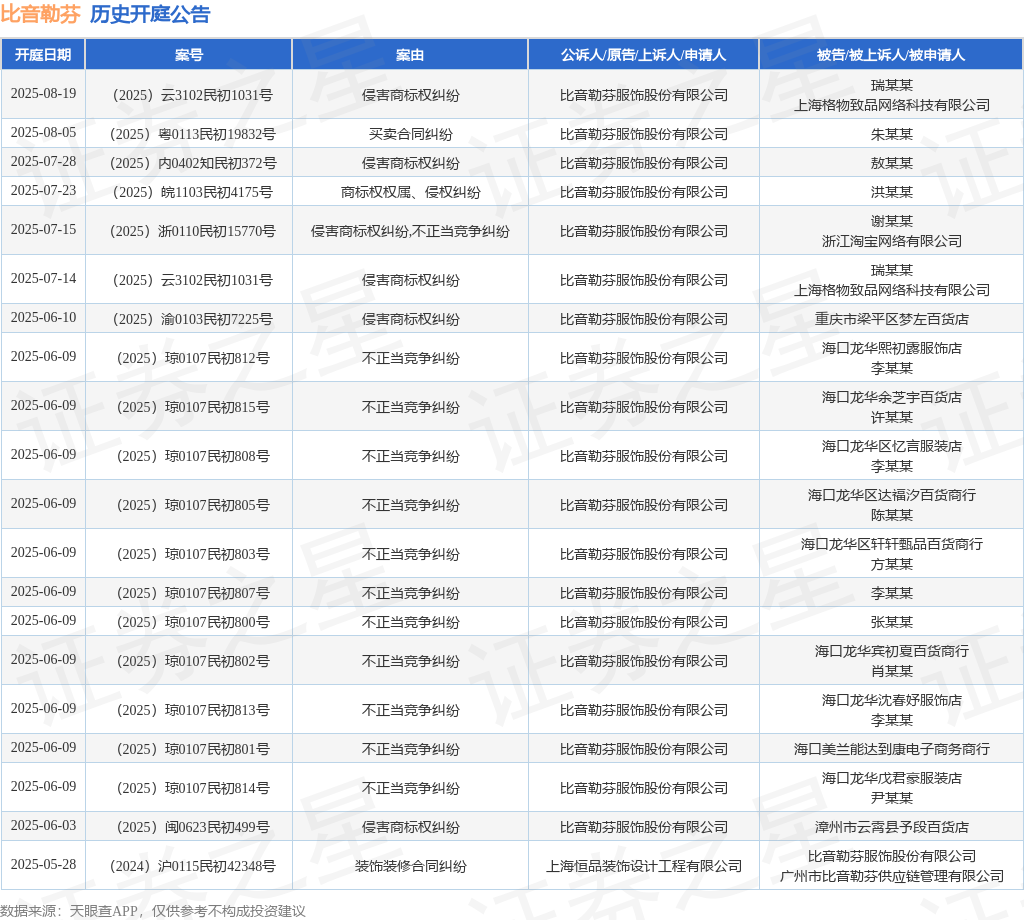Select defendant 海口龙华余芝宇百货店

891,397
